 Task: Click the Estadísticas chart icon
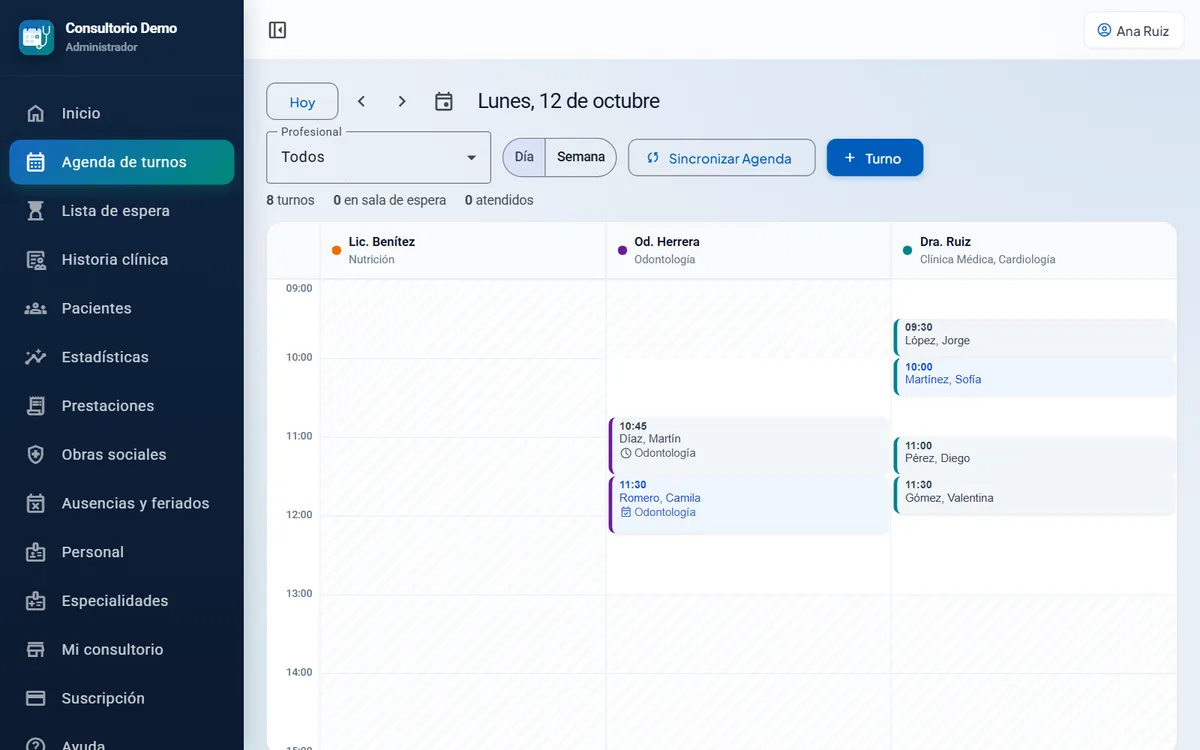36,357
